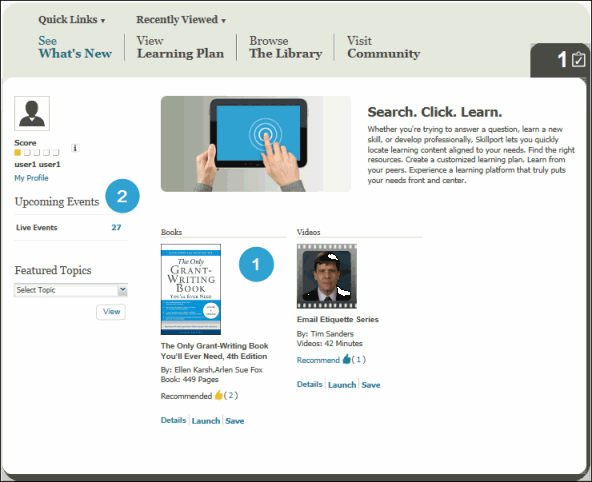The width and height of the screenshot is (592, 482).
Task: Click the Books section heading
Action: 171,232
